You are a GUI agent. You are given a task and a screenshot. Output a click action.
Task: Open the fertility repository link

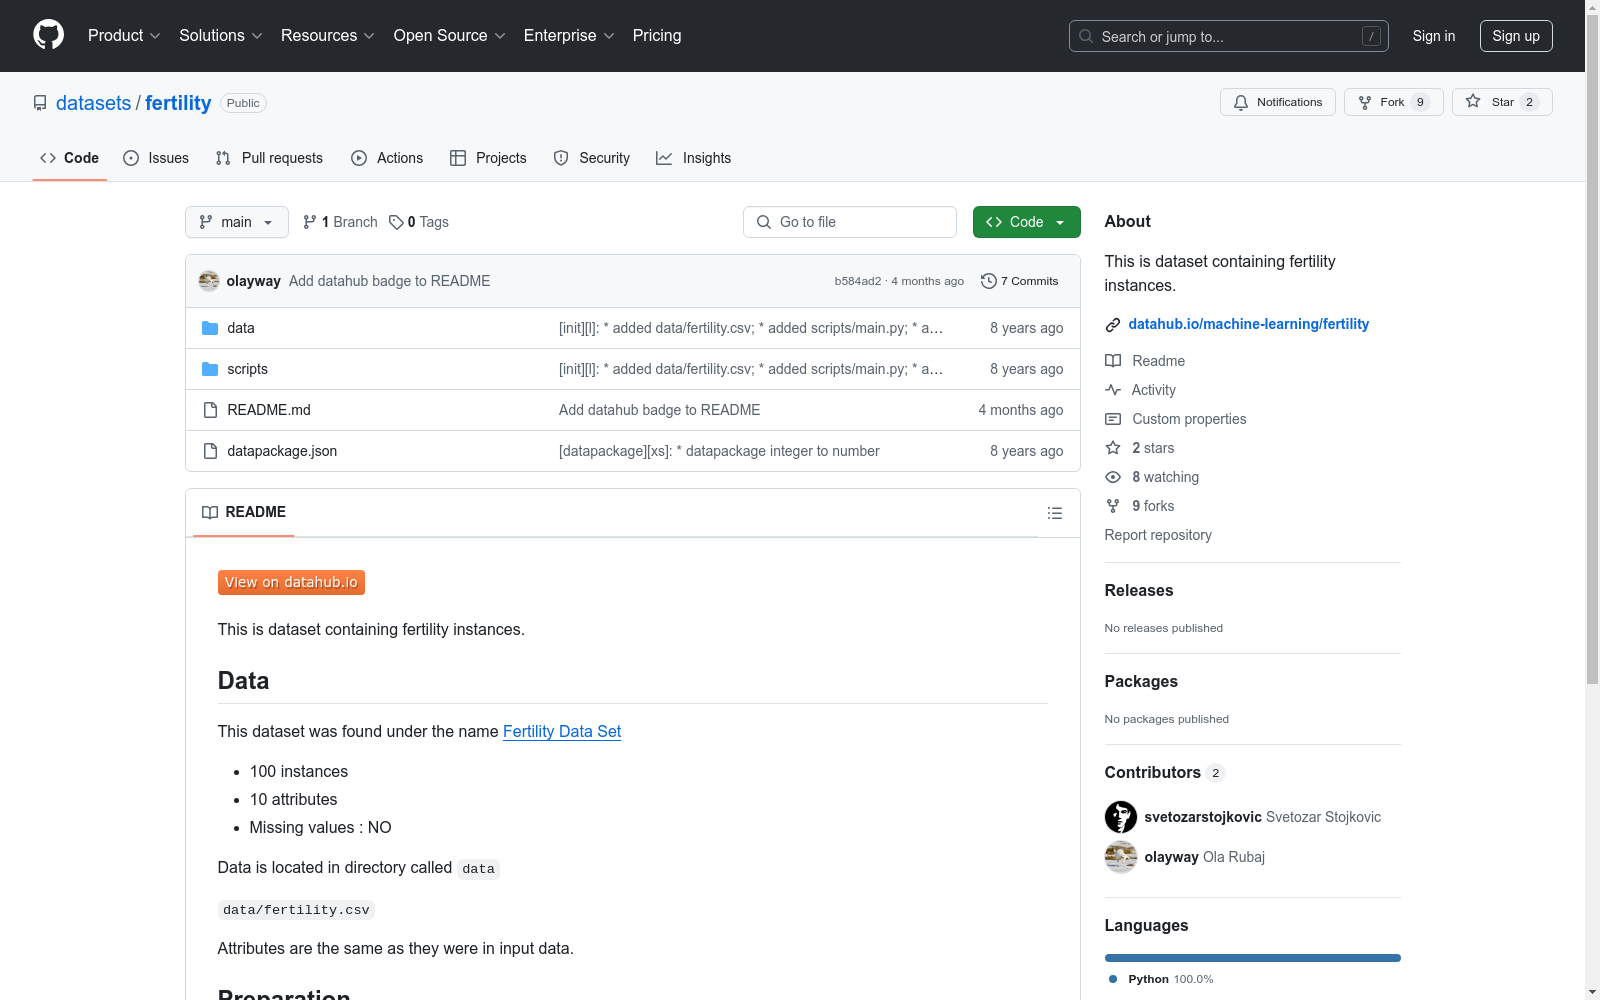coord(178,103)
